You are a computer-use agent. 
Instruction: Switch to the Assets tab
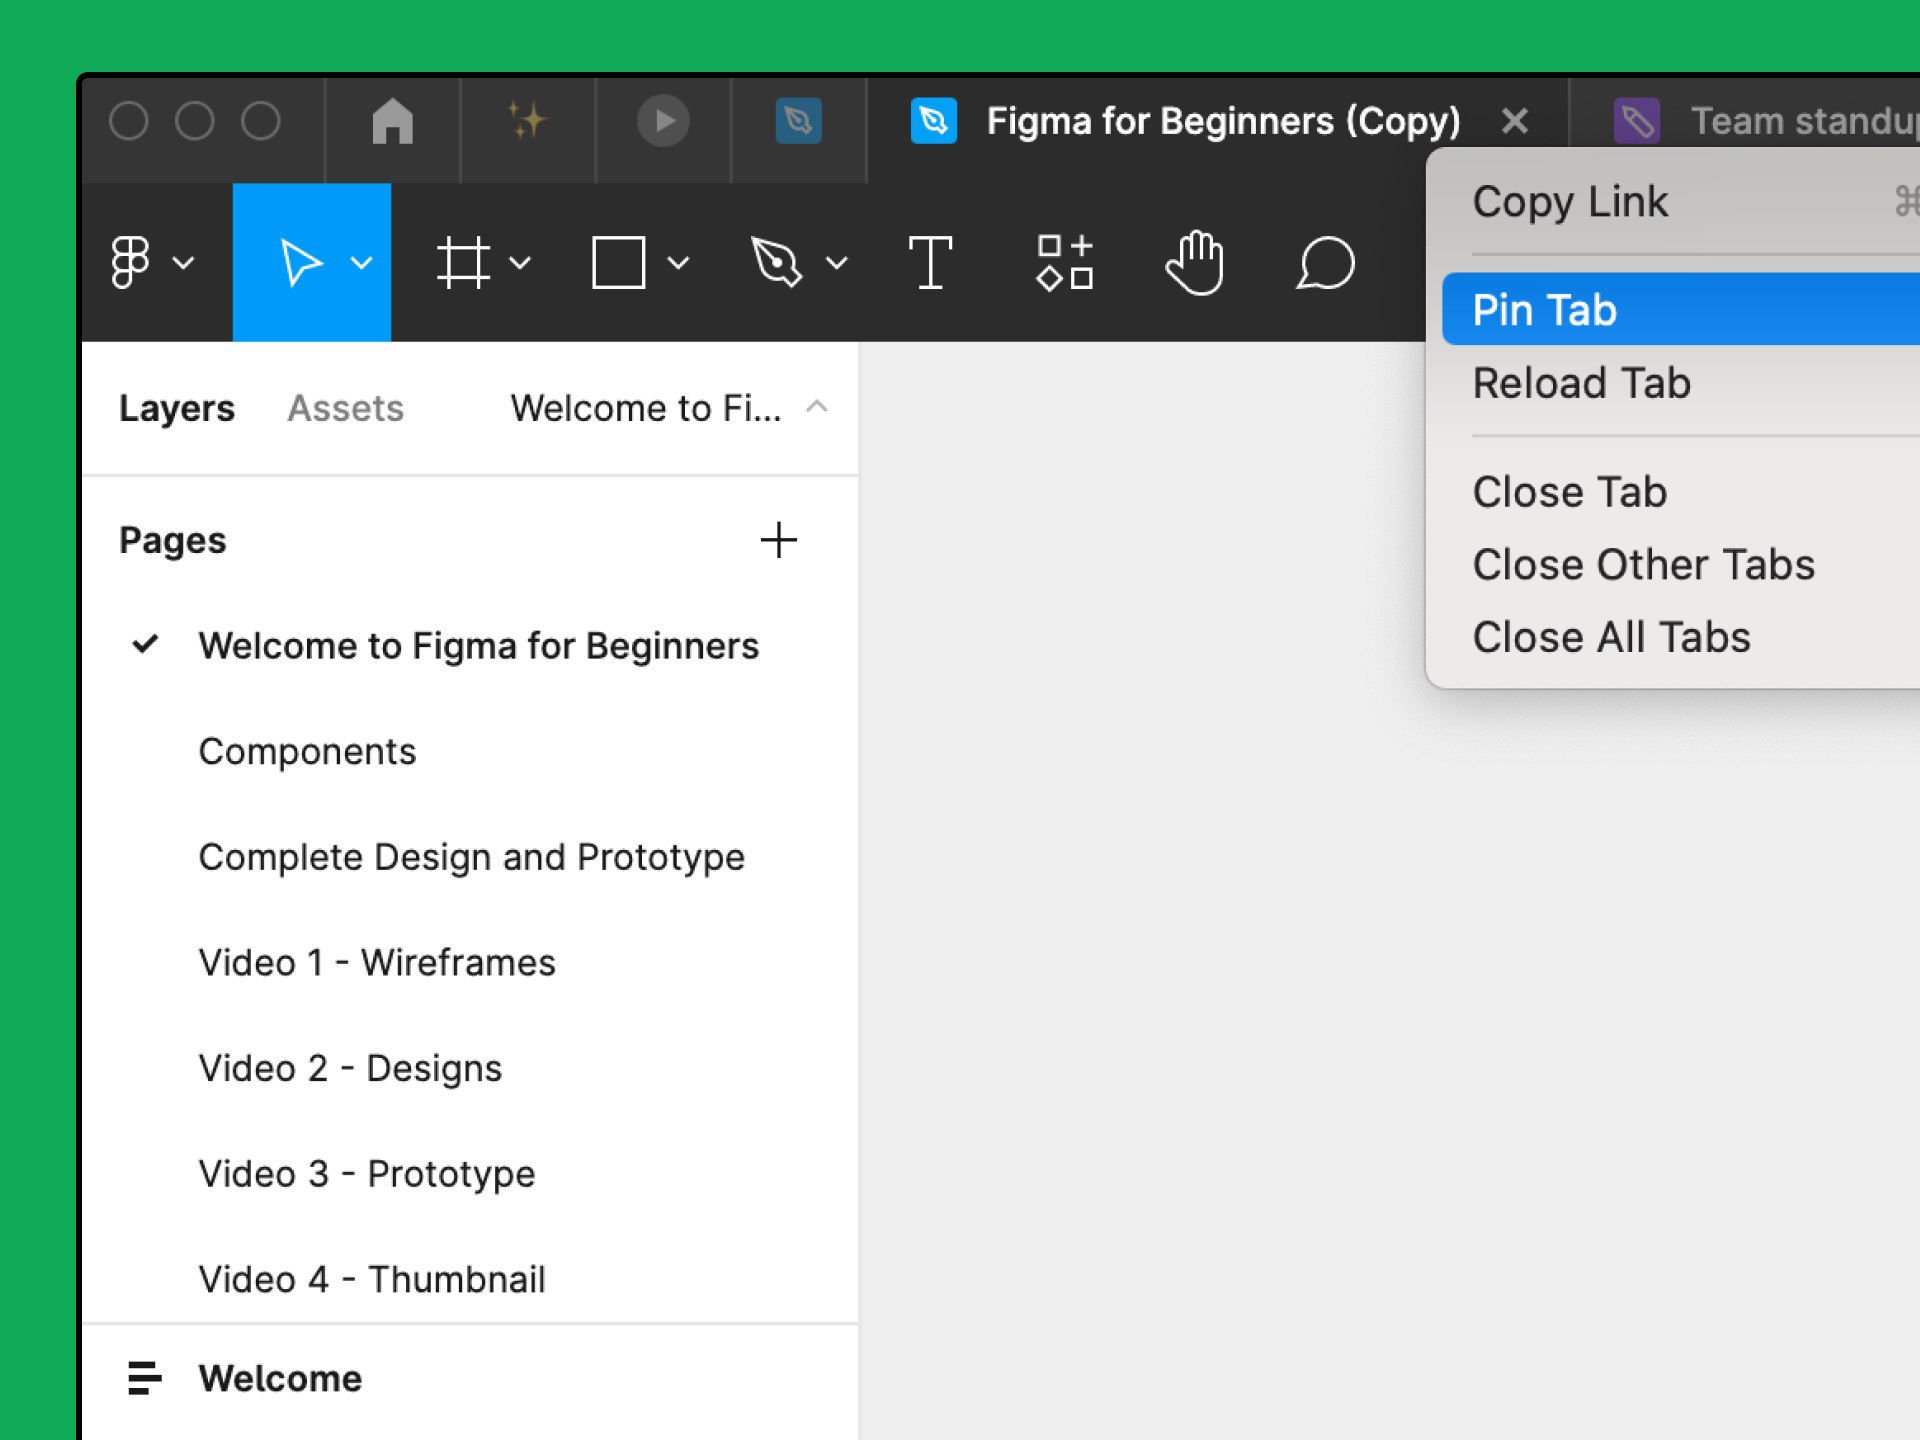click(x=346, y=407)
